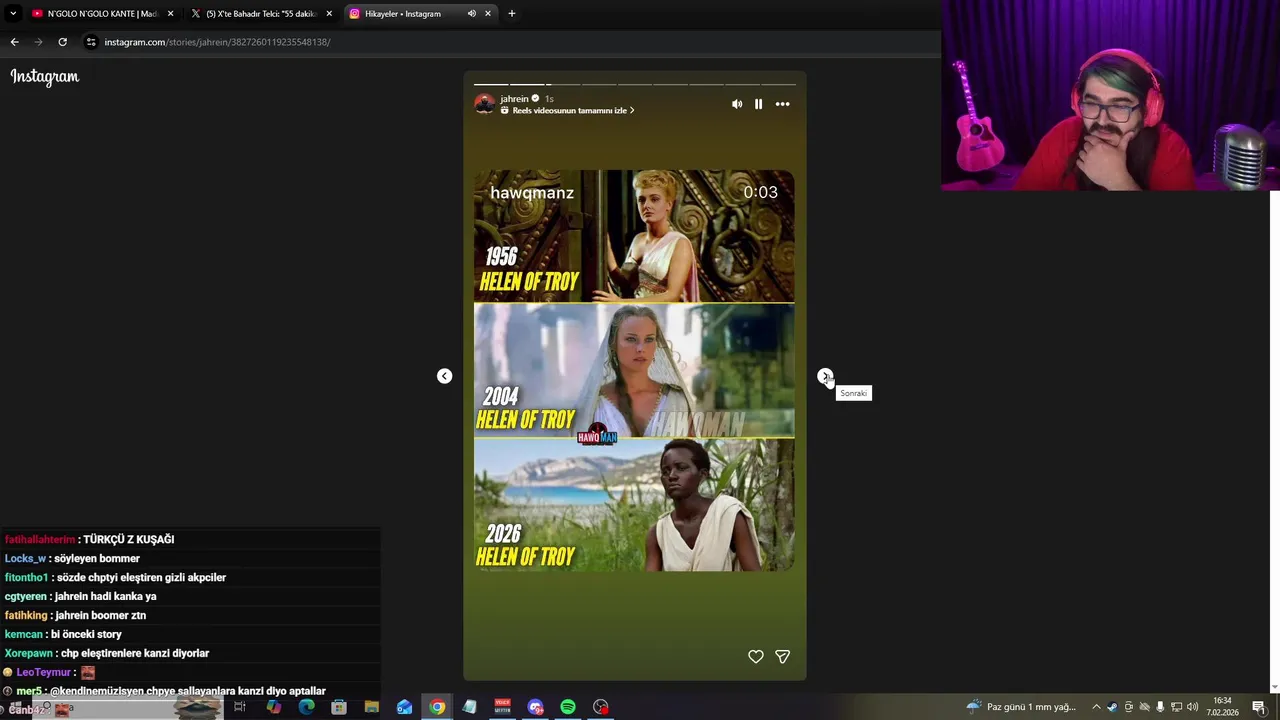Screen dimensions: 1280x720
Task: Go to the next story (Sonraki arrow)
Action: pyautogui.click(x=825, y=376)
